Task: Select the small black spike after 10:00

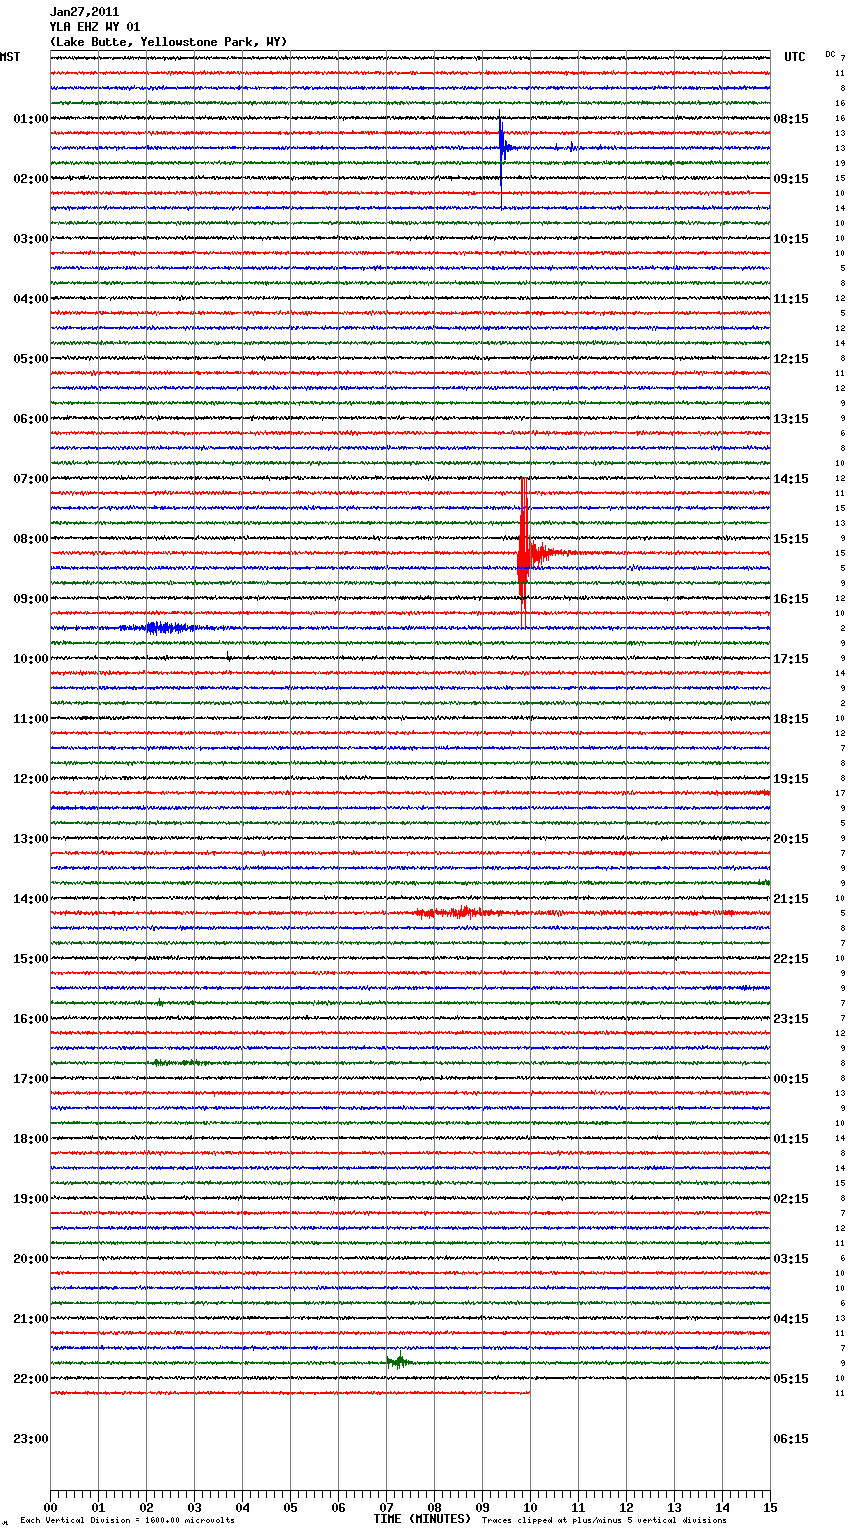Action: [228, 657]
